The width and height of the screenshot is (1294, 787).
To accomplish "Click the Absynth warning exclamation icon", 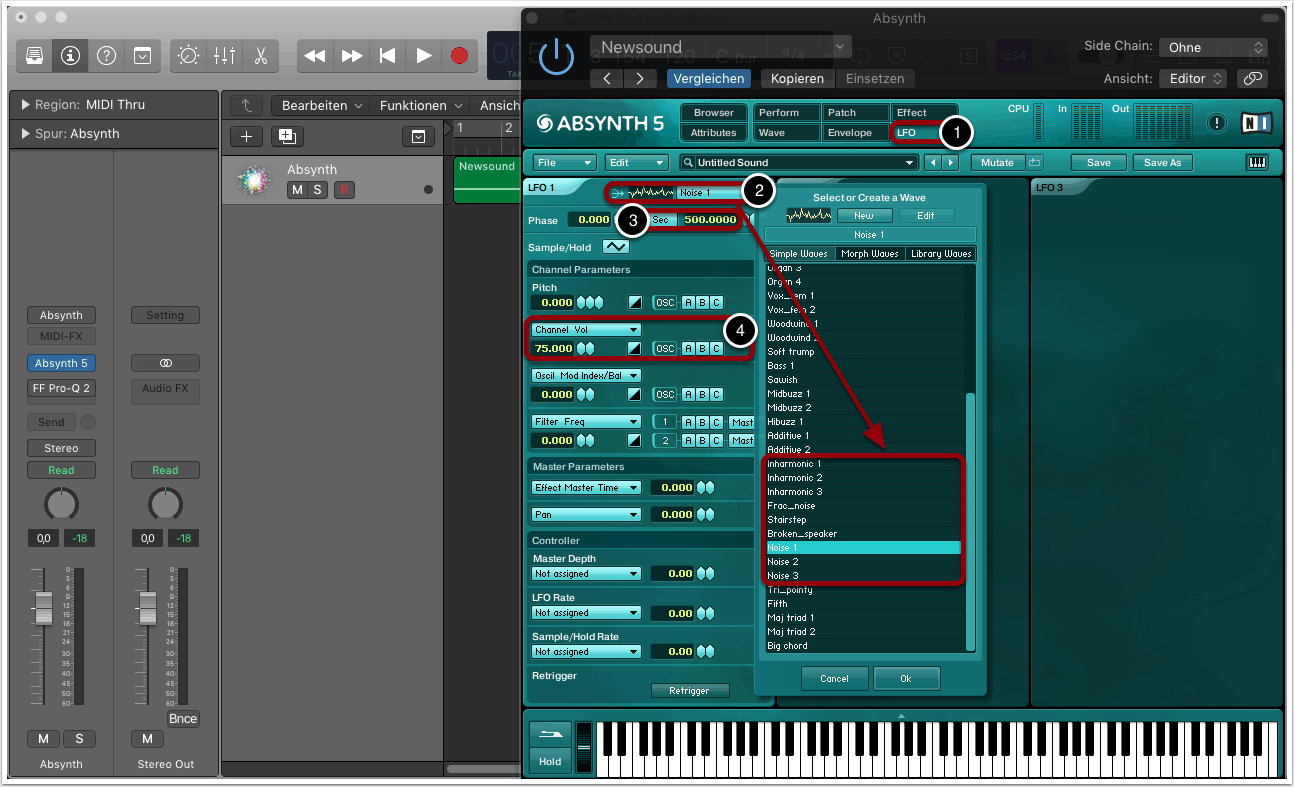I will pos(1216,123).
